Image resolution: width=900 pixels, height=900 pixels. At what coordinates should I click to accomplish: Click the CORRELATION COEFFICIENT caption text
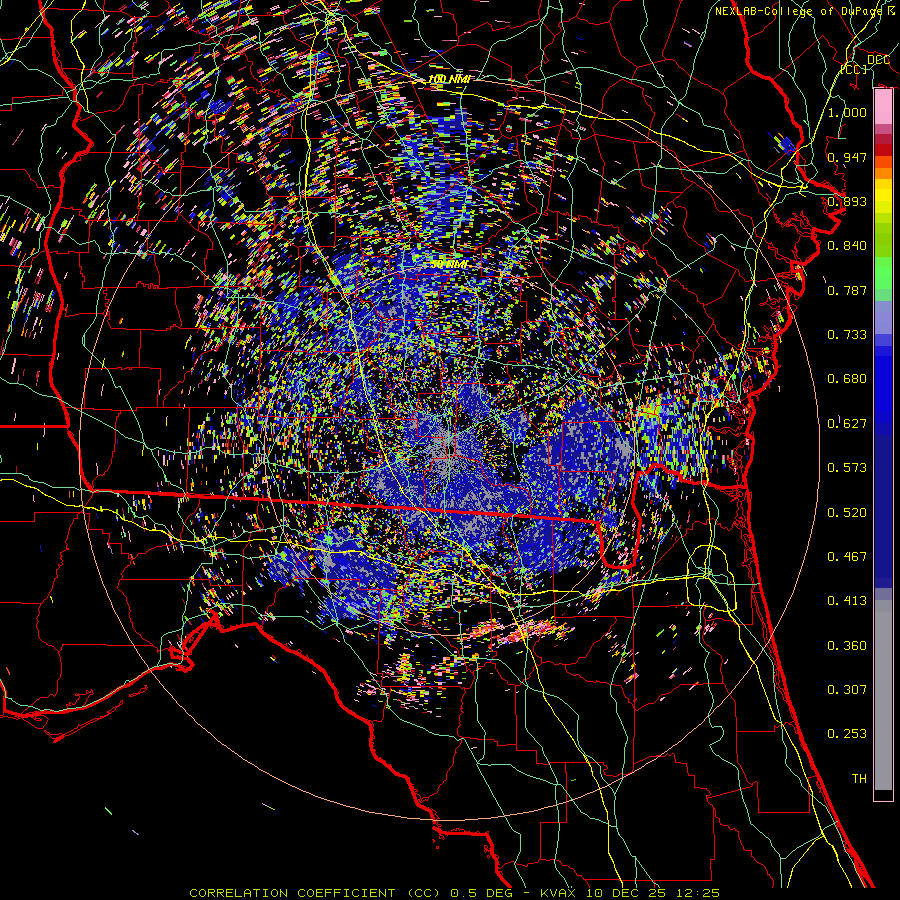tap(293, 893)
